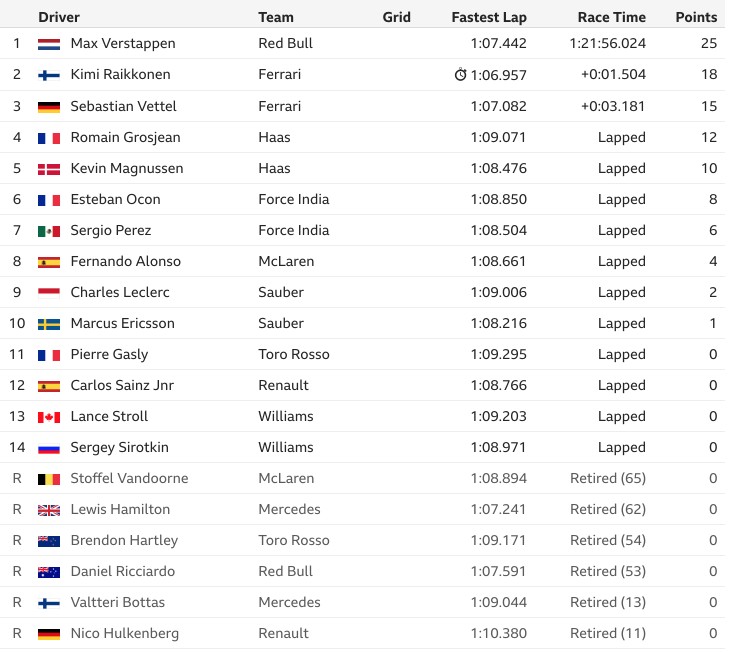The width and height of the screenshot is (738, 653).
Task: Click the Points column header
Action: (x=696, y=17)
